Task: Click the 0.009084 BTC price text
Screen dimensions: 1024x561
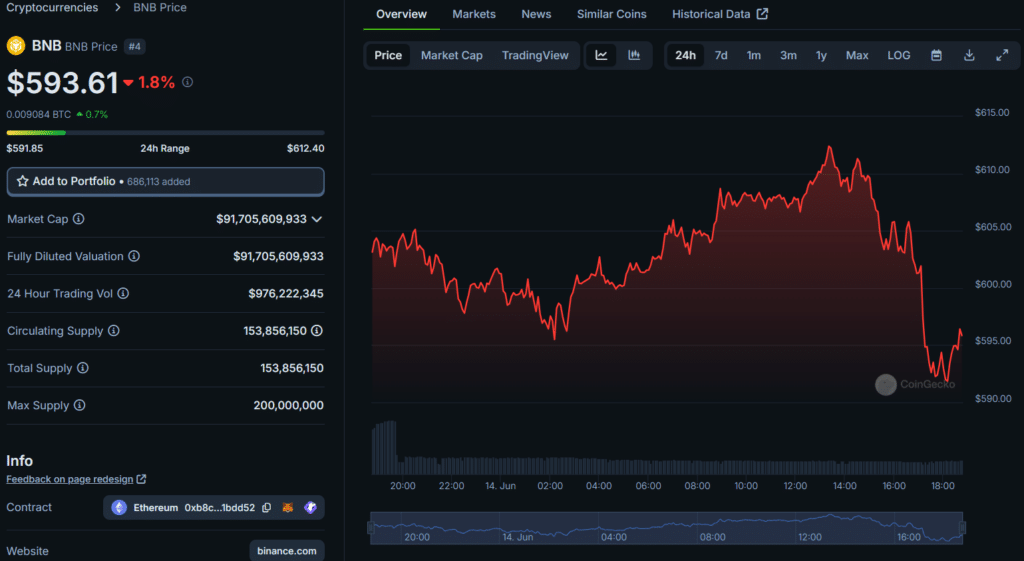Action: [39, 114]
